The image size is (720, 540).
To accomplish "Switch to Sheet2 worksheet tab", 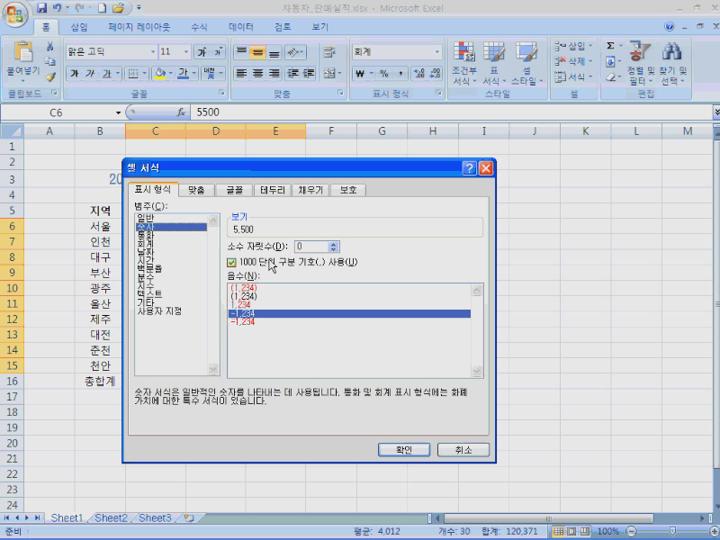I will tap(111, 518).
